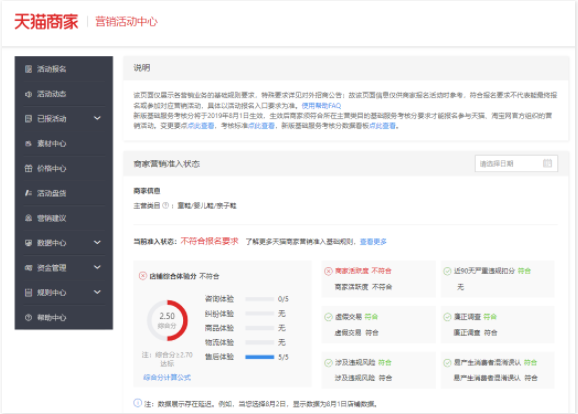Click 查看更多 link for access rules
The width and height of the screenshot is (578, 414).
tap(373, 242)
